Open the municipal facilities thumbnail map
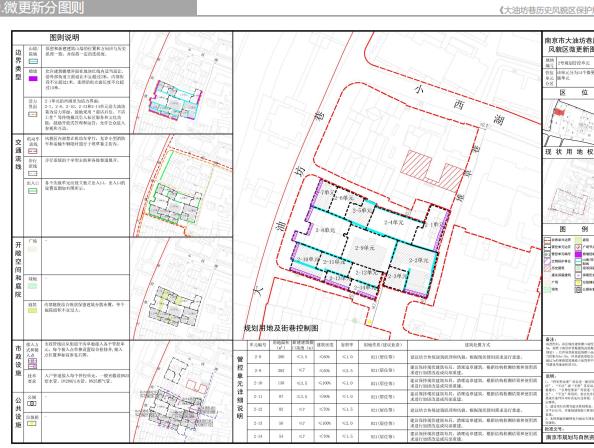This screenshot has height=448, width=594. tap(181, 392)
